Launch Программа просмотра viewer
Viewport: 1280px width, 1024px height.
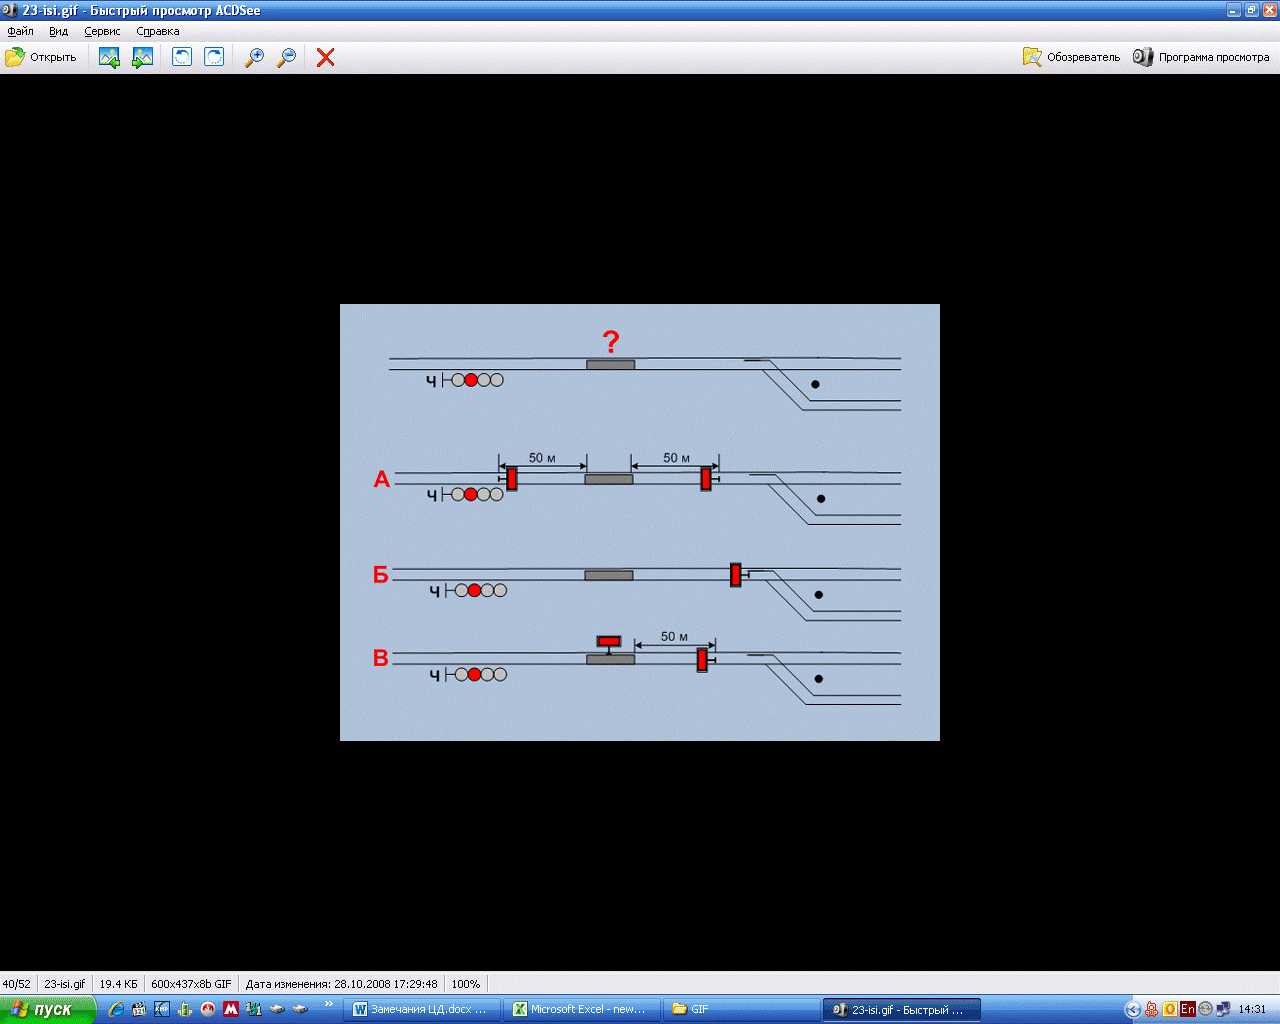pos(1201,57)
